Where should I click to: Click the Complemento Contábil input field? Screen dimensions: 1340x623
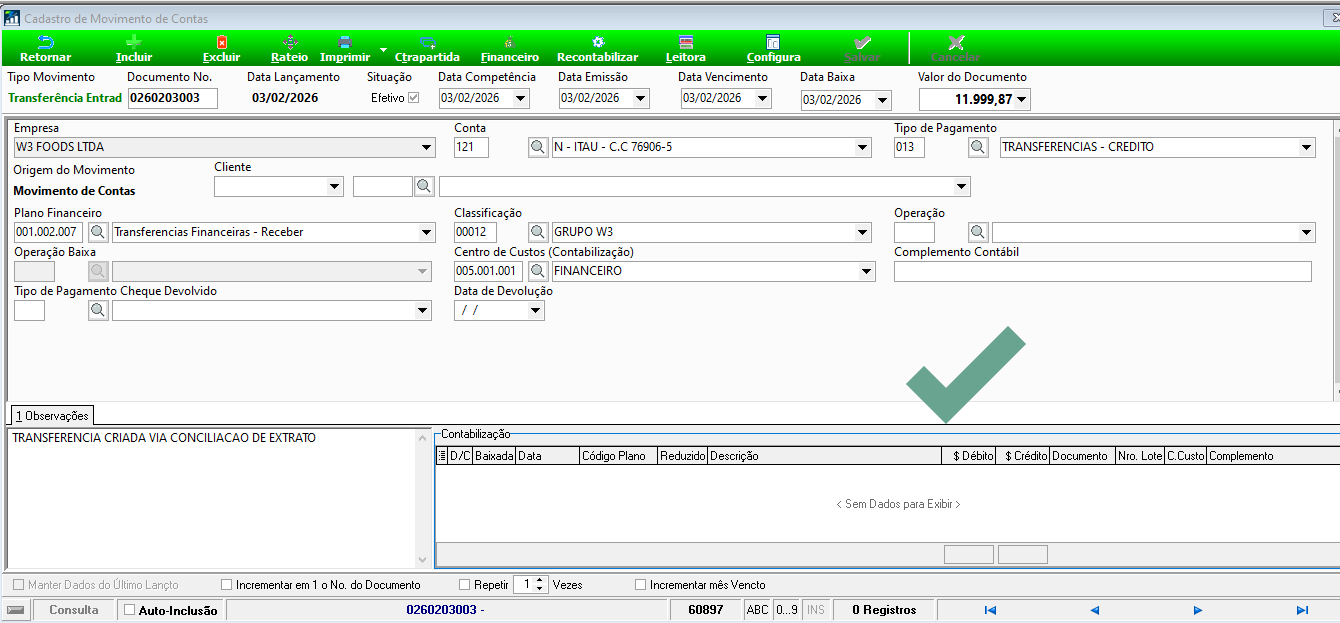tap(1103, 271)
